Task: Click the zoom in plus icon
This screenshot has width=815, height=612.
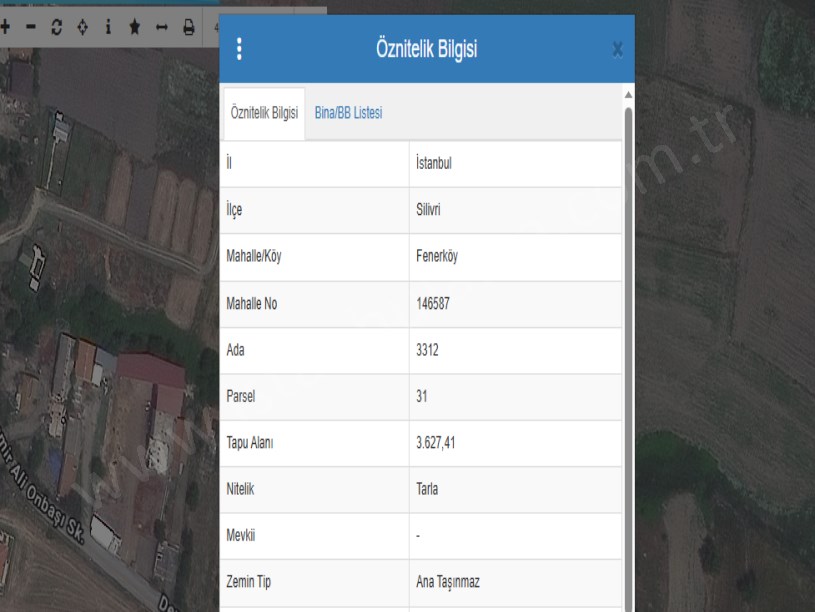Action: (6, 27)
